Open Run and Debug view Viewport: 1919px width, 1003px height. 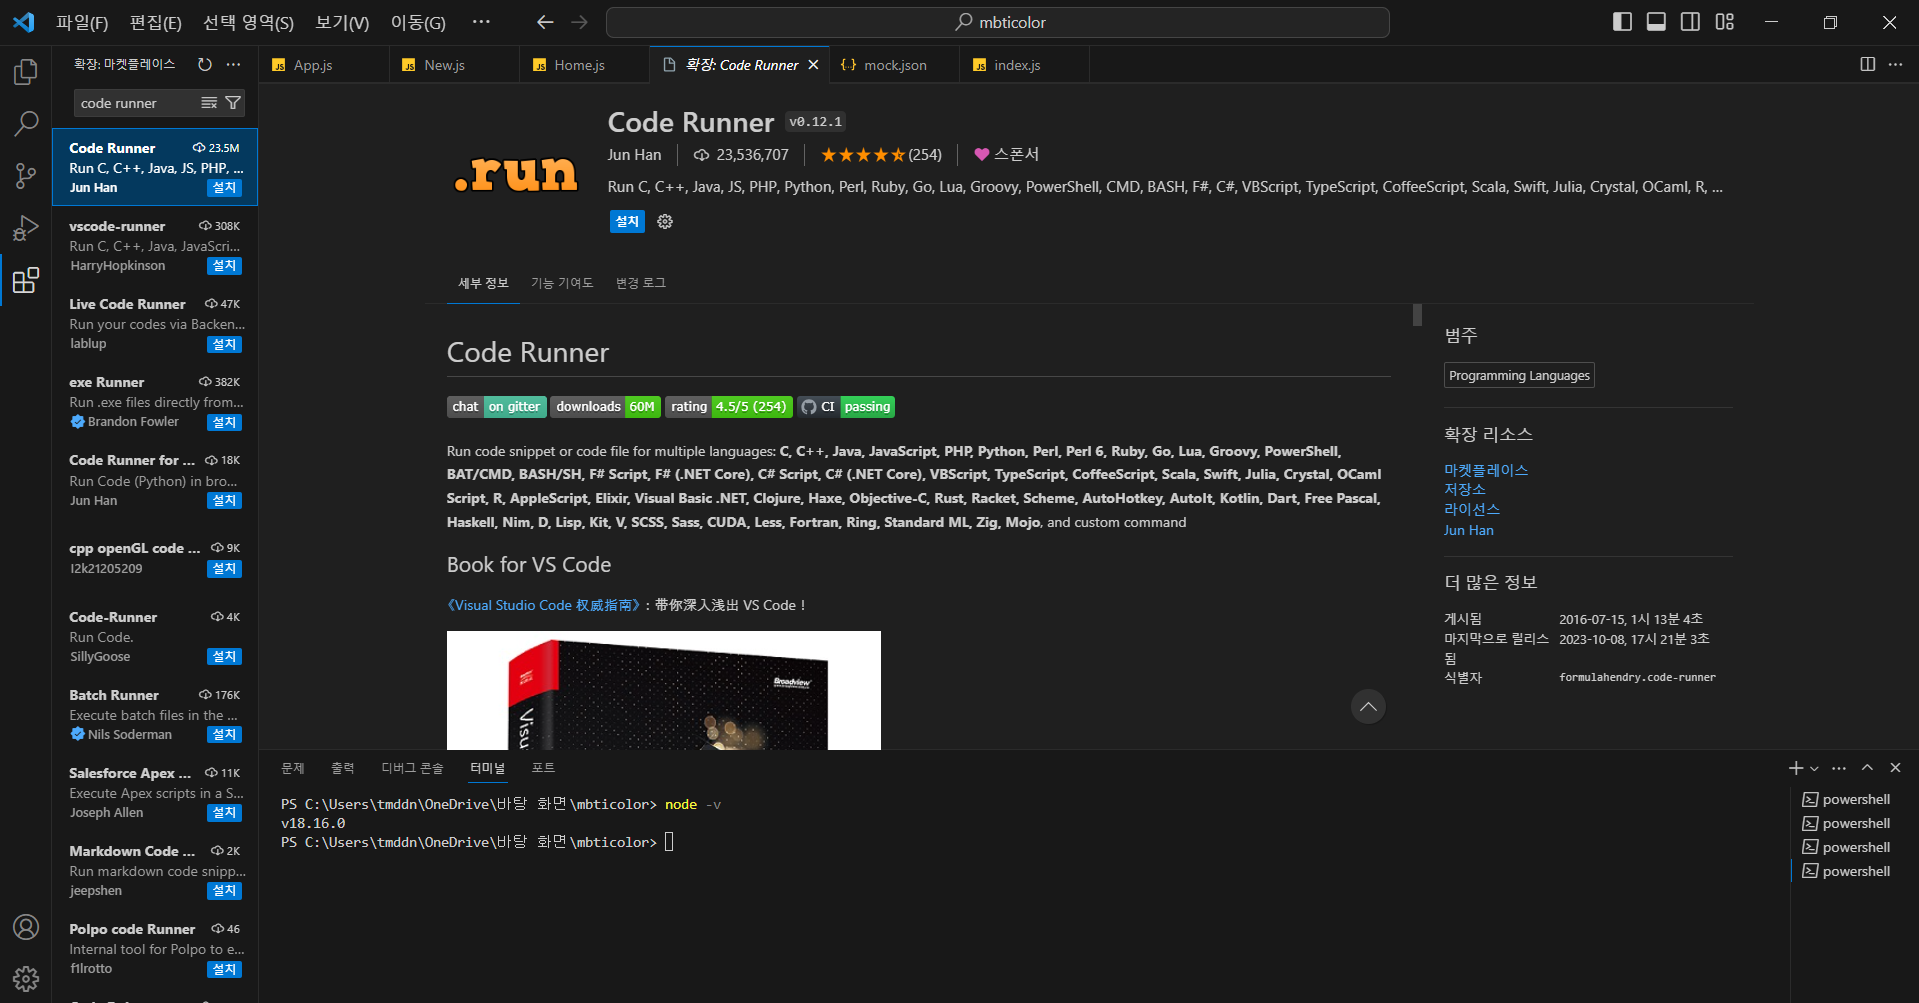tap(26, 228)
